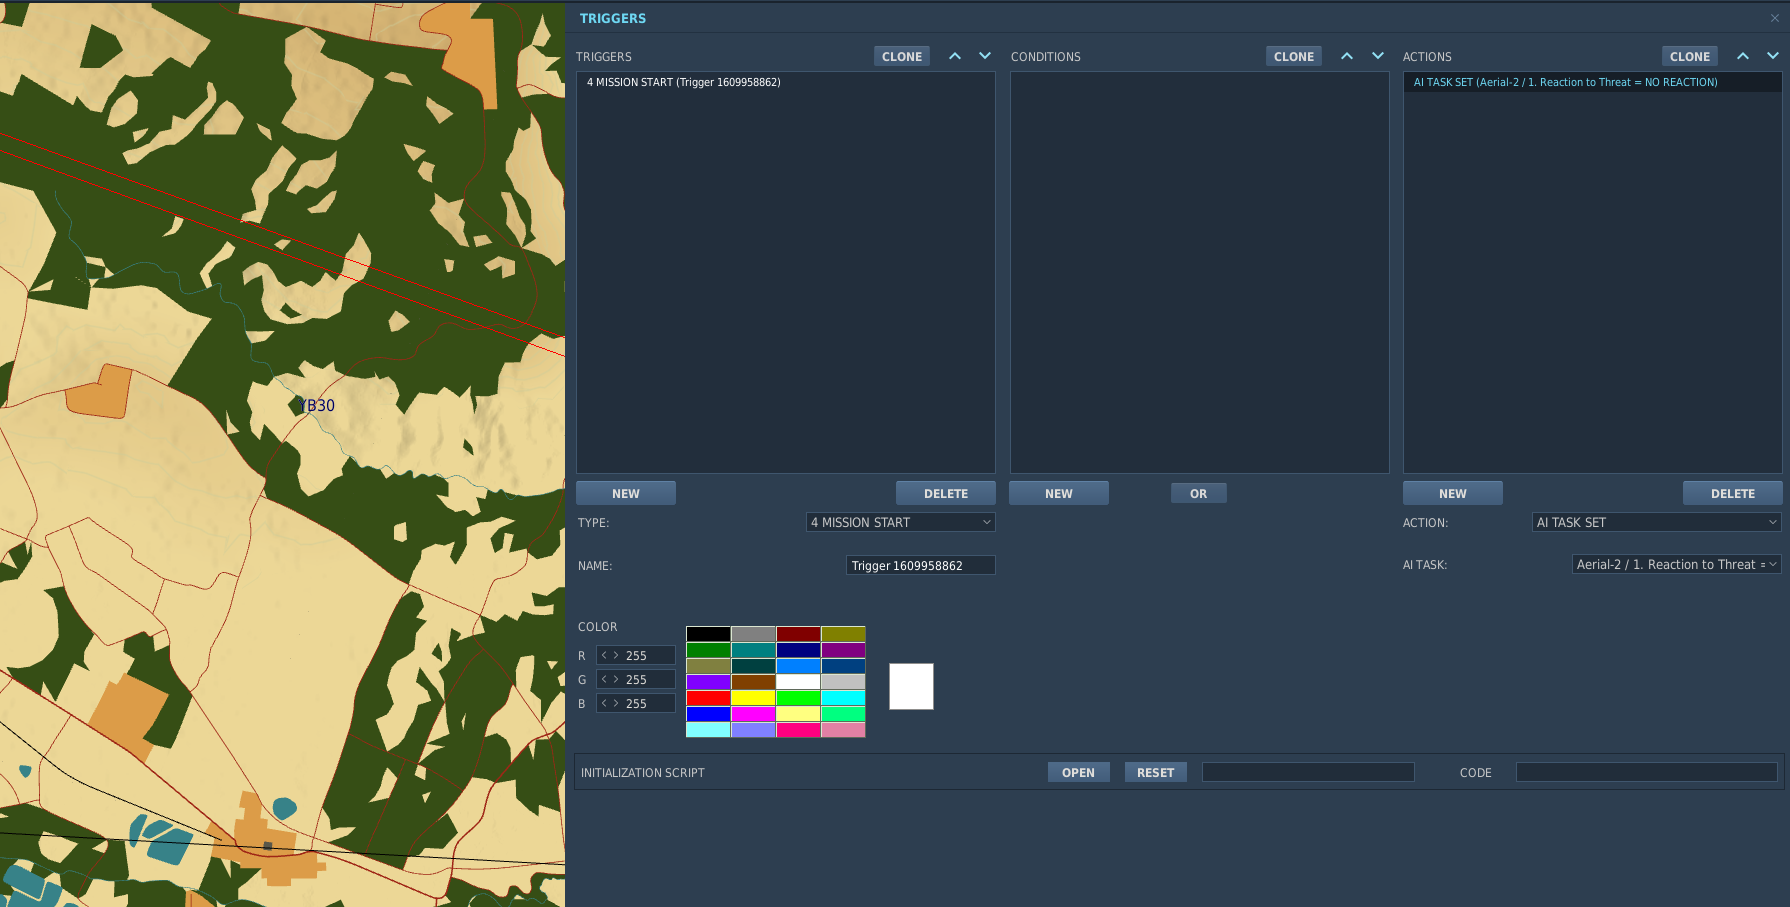
Task: Click the Conditions move-down arrow
Action: pos(1378,56)
